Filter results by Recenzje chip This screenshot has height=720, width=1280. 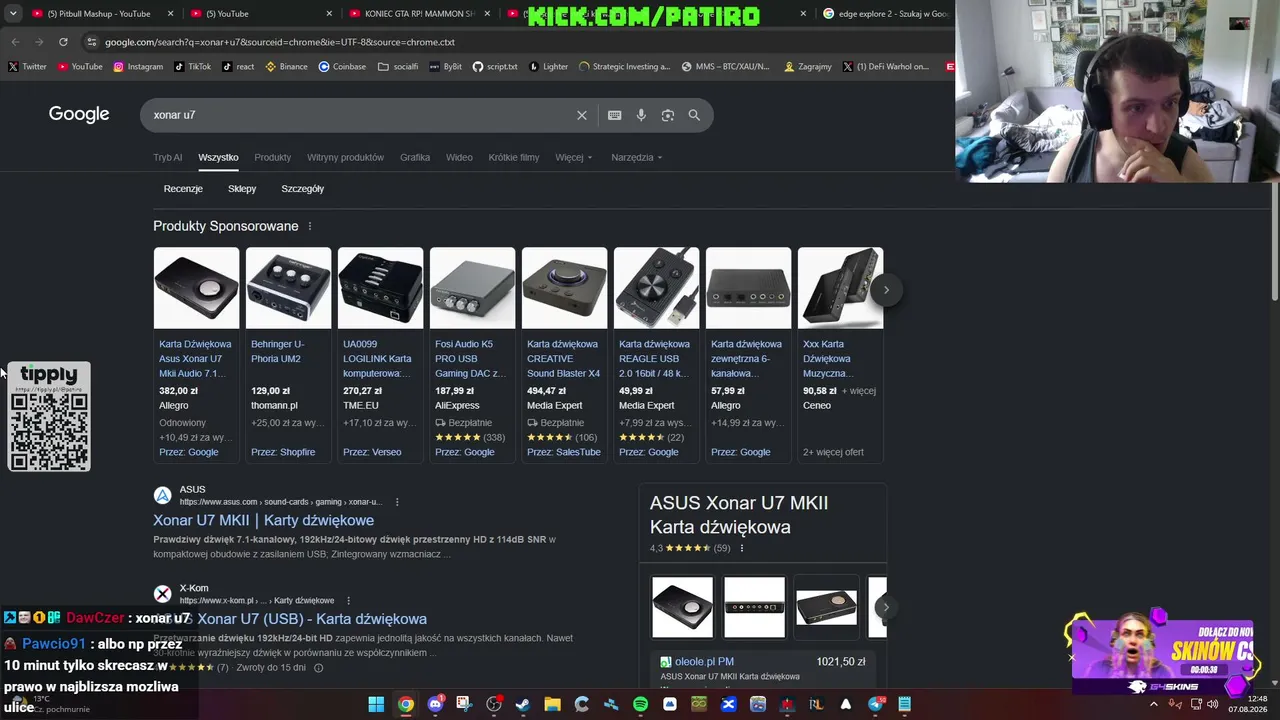(x=183, y=188)
